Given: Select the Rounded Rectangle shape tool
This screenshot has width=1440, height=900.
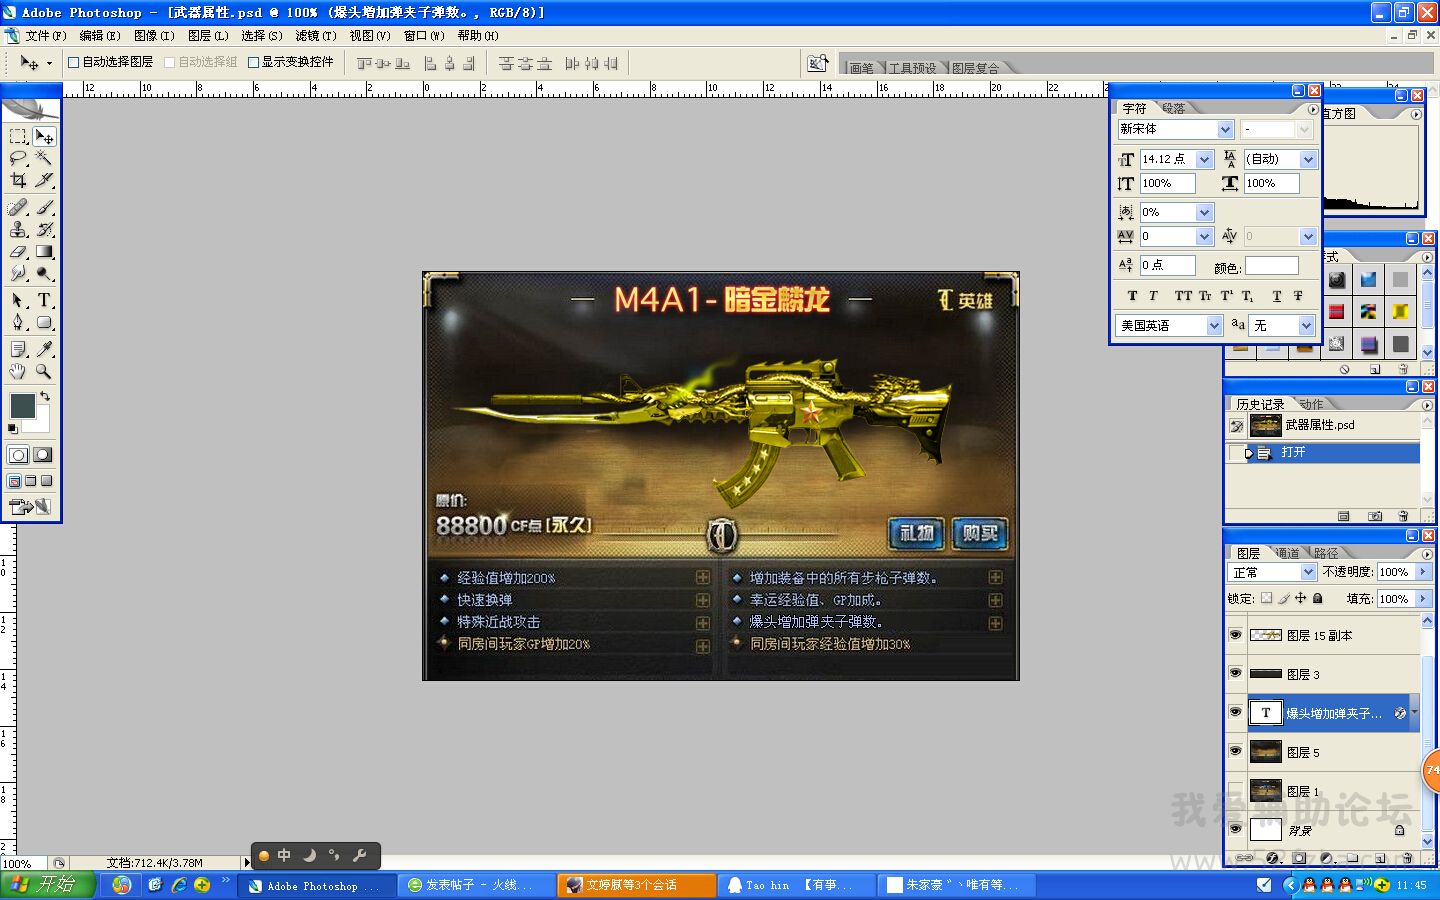Looking at the screenshot, I should (x=44, y=322).
